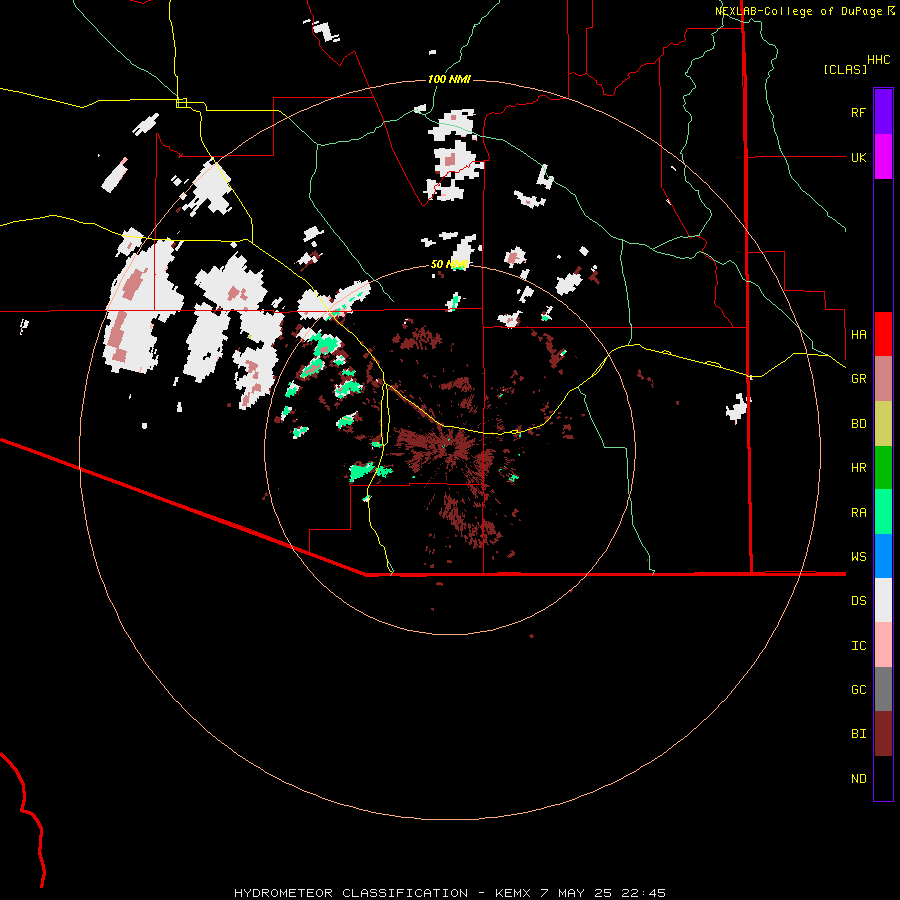
Task: Click the GR legend label
Action: [x=858, y=378]
